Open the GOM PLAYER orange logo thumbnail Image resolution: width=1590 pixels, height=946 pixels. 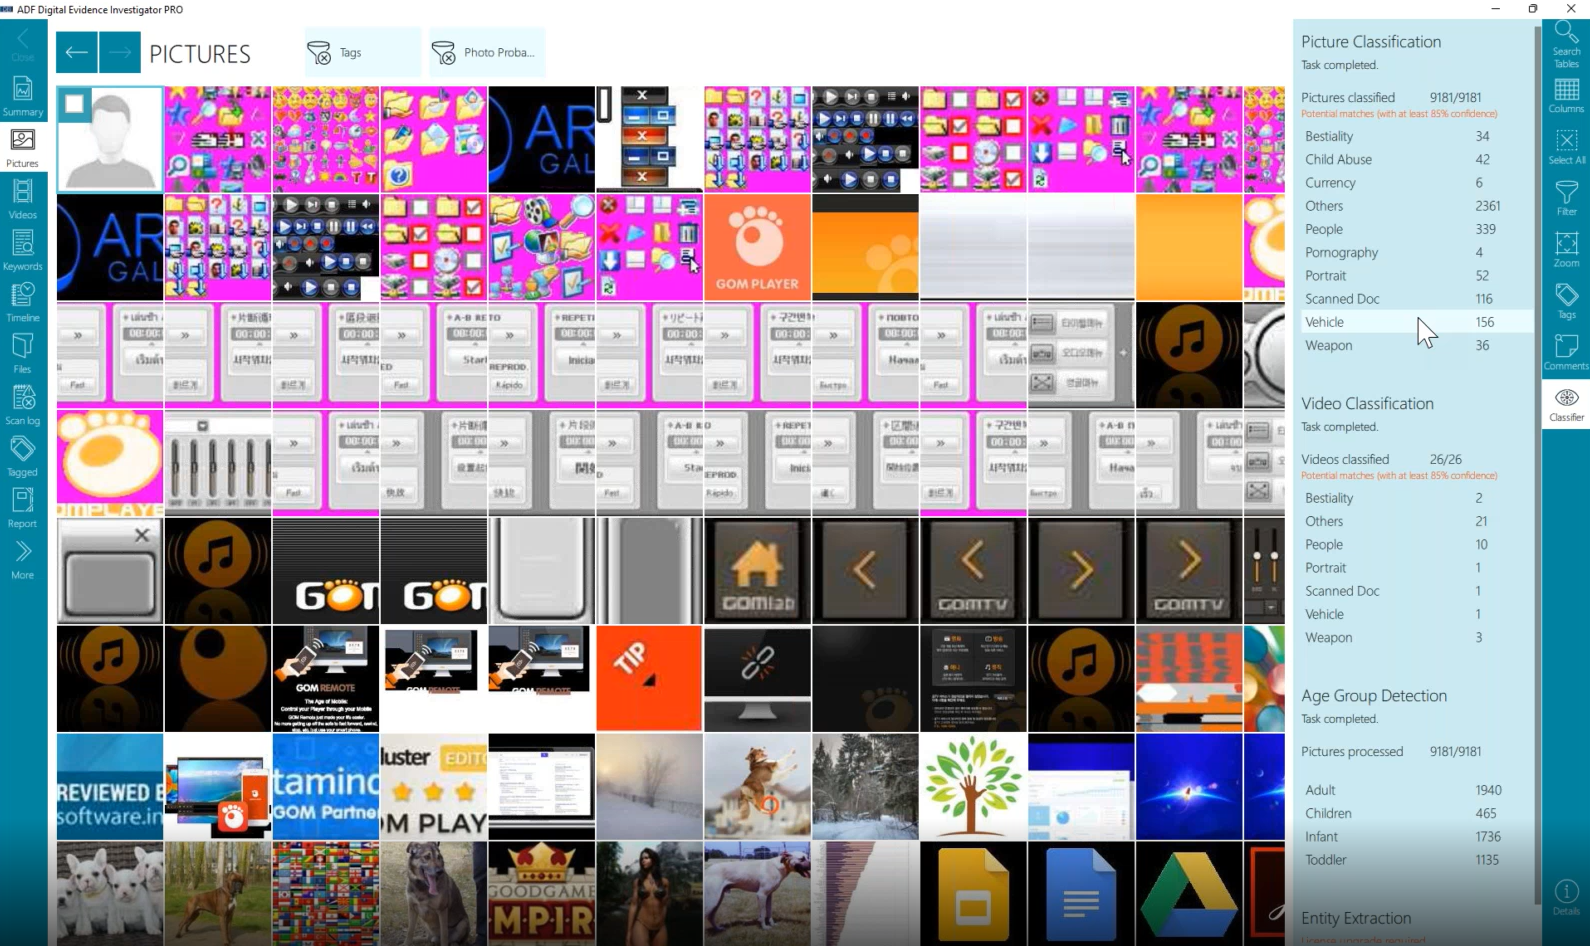757,247
